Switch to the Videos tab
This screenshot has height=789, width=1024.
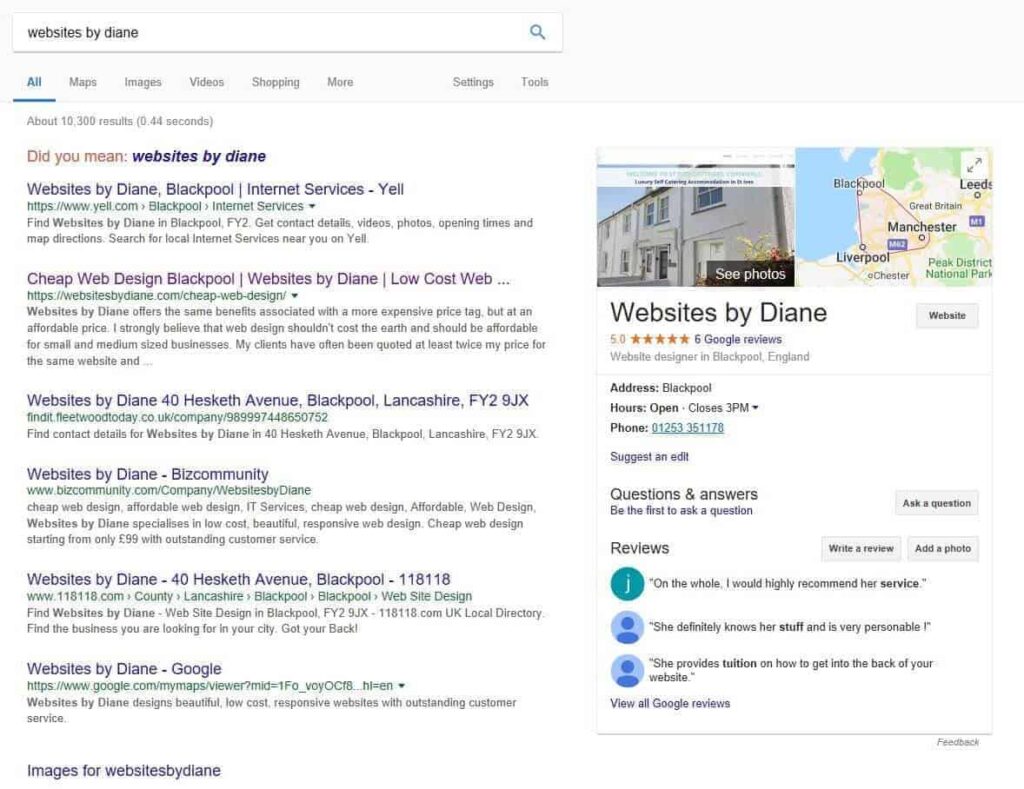[x=206, y=82]
